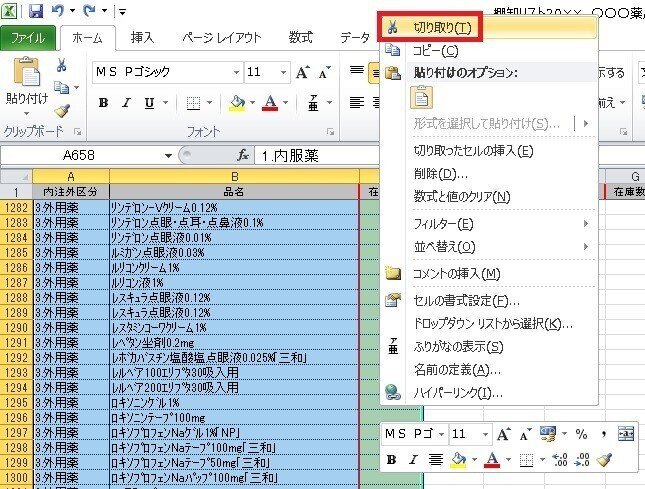Open the font size 11 dropdown in ribbon
This screenshot has width=645, height=489.
click(x=283, y=72)
